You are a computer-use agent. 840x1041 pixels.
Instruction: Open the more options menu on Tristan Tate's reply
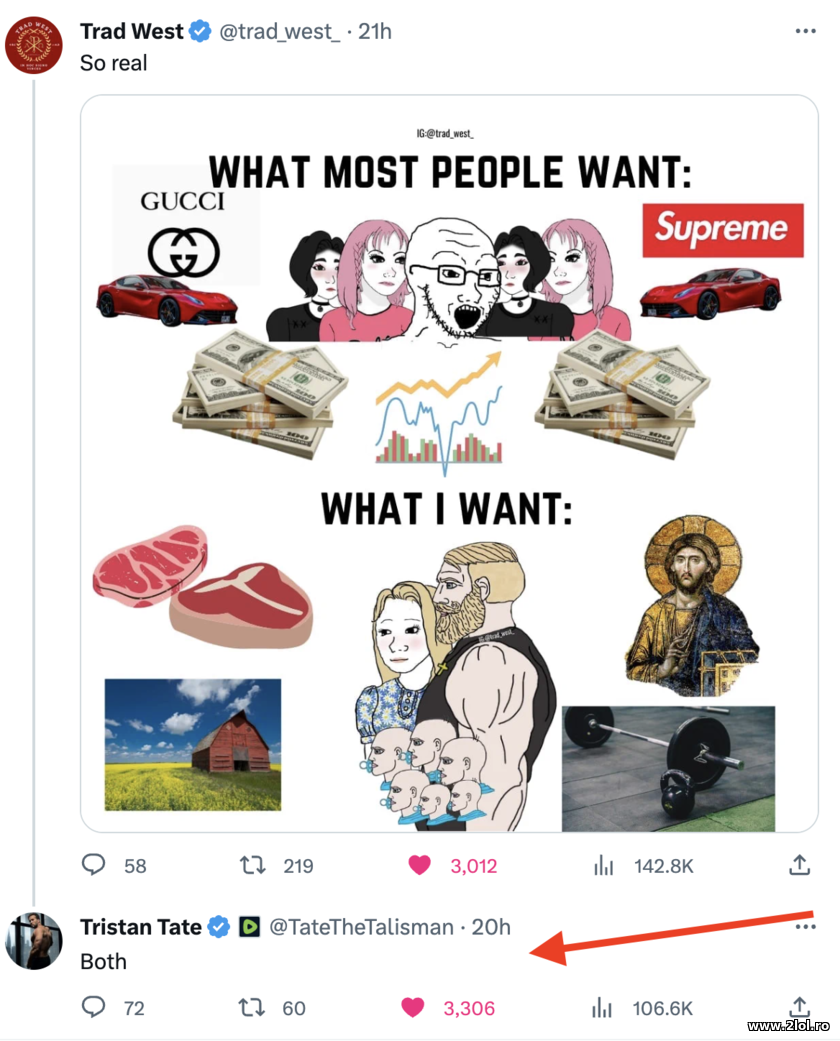tap(805, 927)
